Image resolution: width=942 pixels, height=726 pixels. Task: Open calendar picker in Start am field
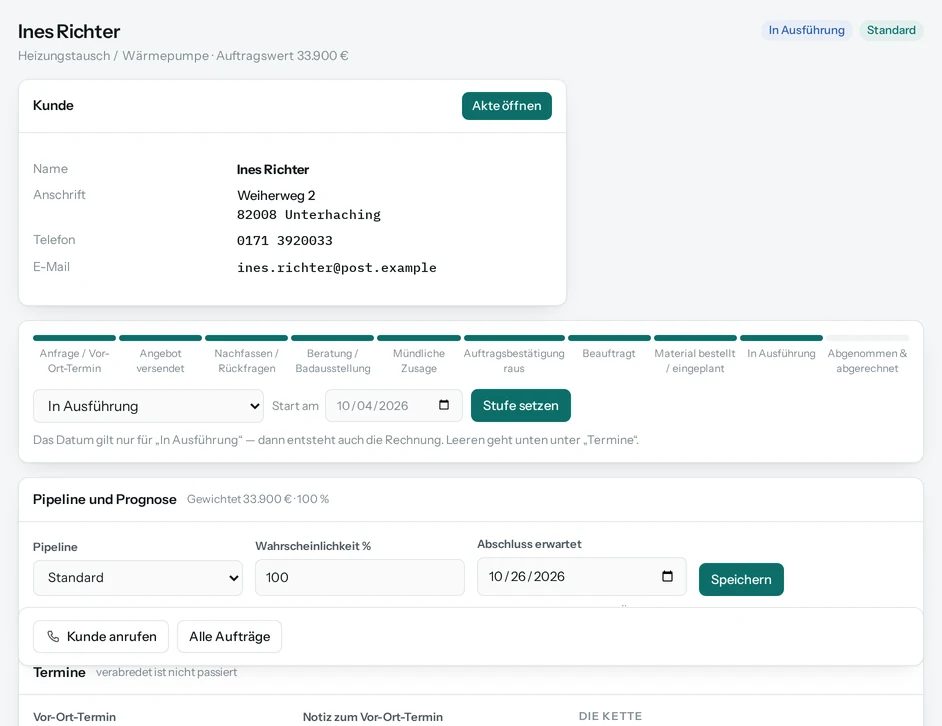[x=444, y=405]
